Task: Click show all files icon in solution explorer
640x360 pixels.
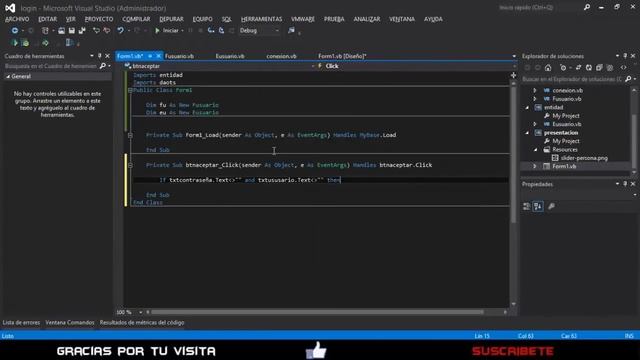Action: coord(610,68)
